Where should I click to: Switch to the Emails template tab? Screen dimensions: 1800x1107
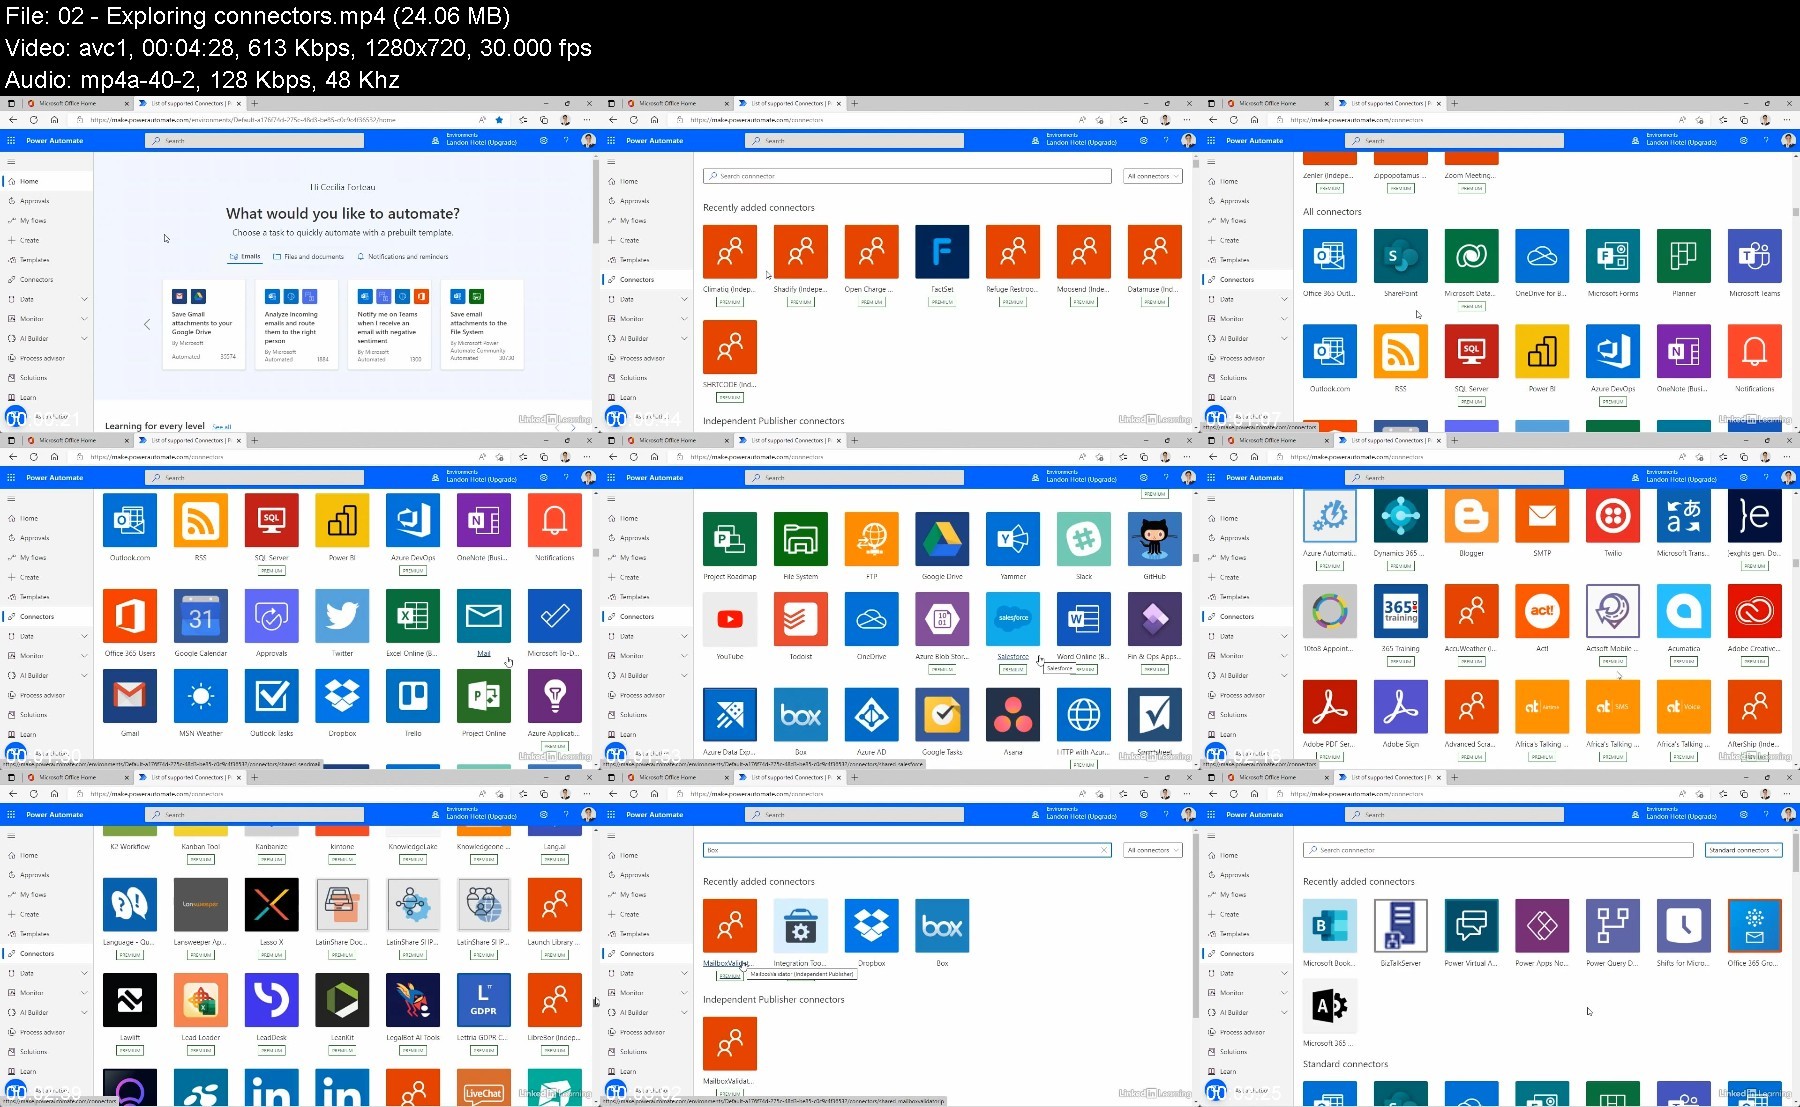(x=245, y=257)
